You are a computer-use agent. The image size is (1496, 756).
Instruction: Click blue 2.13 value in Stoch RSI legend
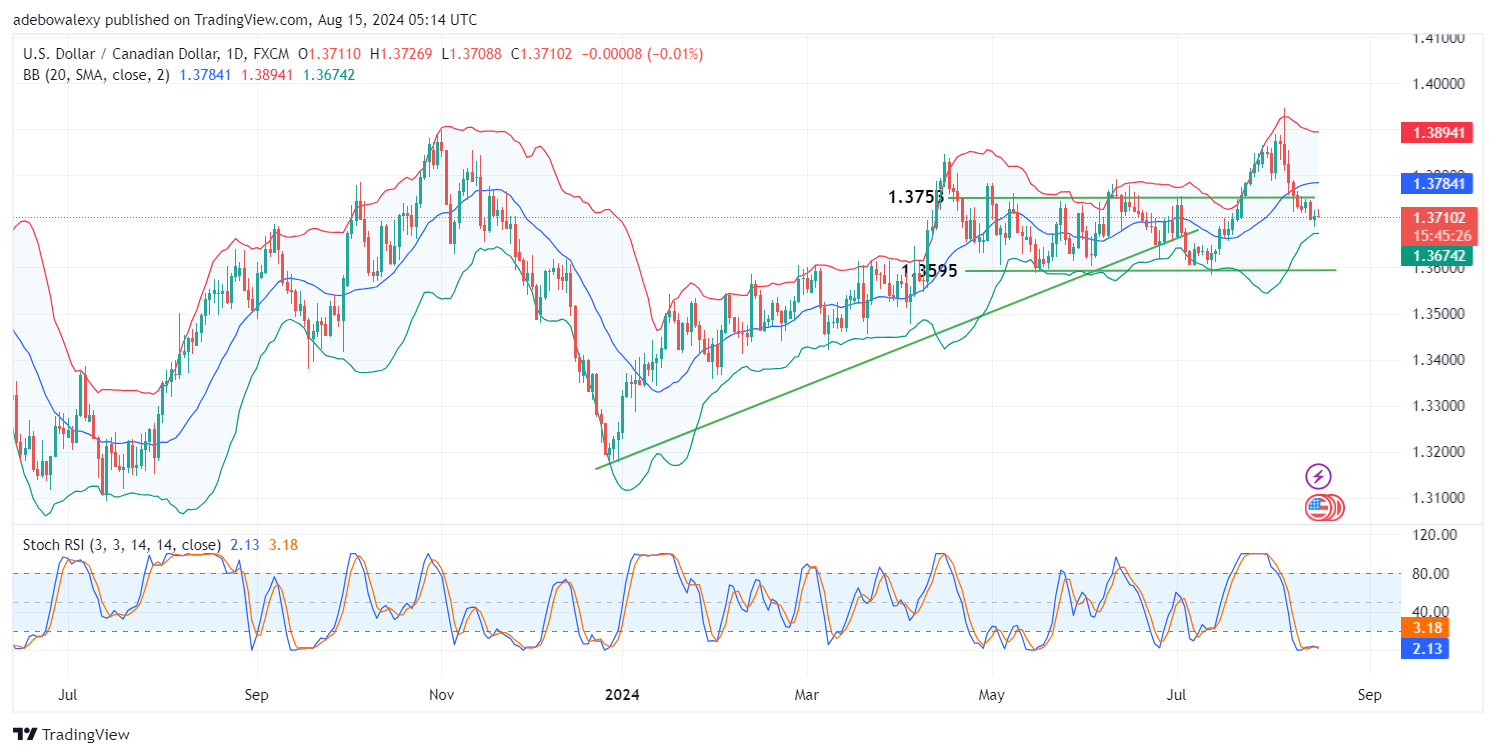click(243, 545)
